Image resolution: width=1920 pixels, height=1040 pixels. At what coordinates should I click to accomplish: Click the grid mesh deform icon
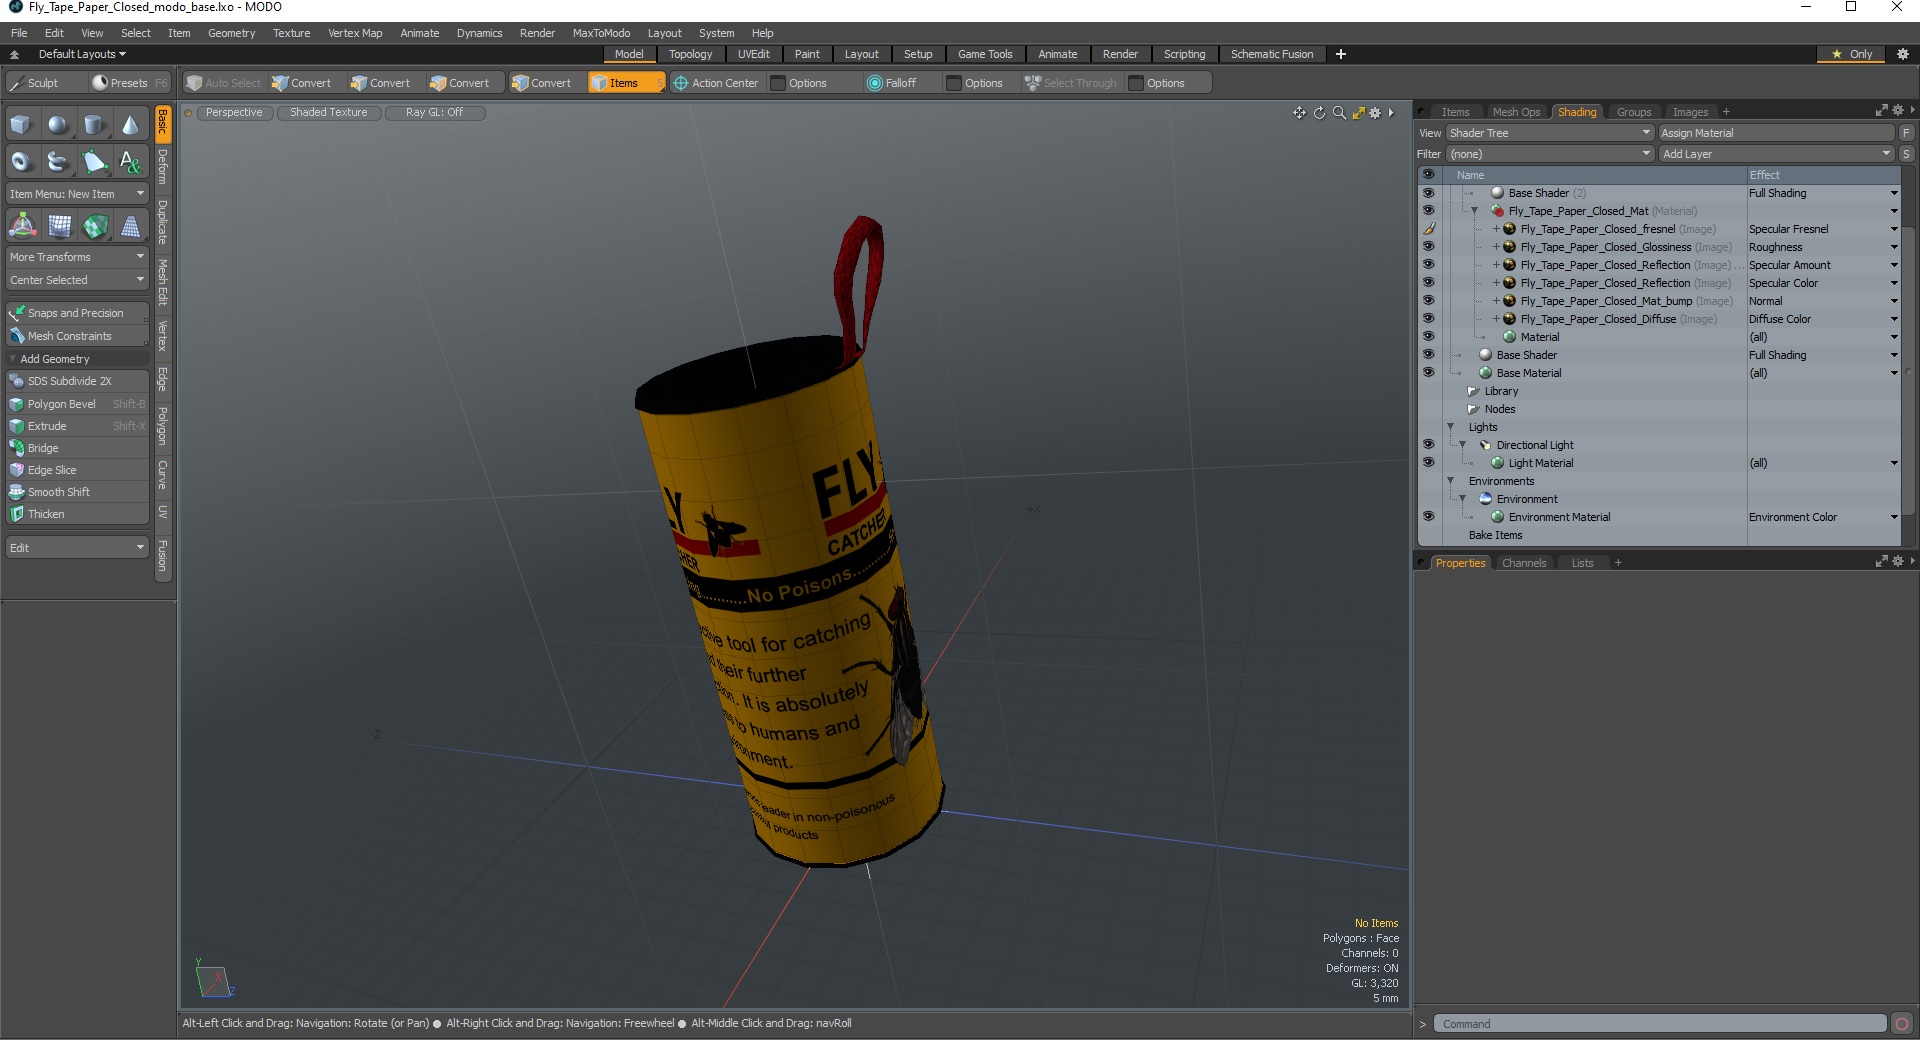tap(59, 226)
